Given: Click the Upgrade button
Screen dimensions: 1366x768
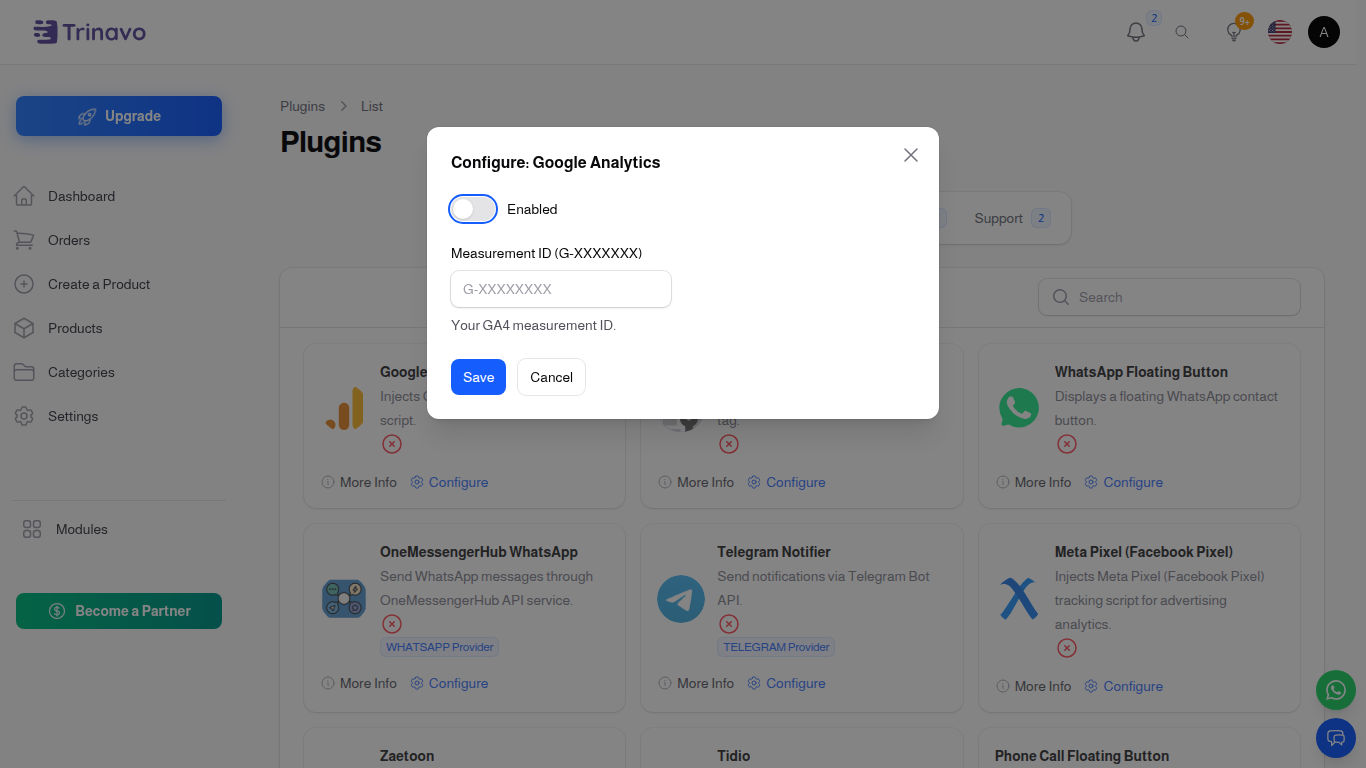Looking at the screenshot, I should pyautogui.click(x=119, y=116).
